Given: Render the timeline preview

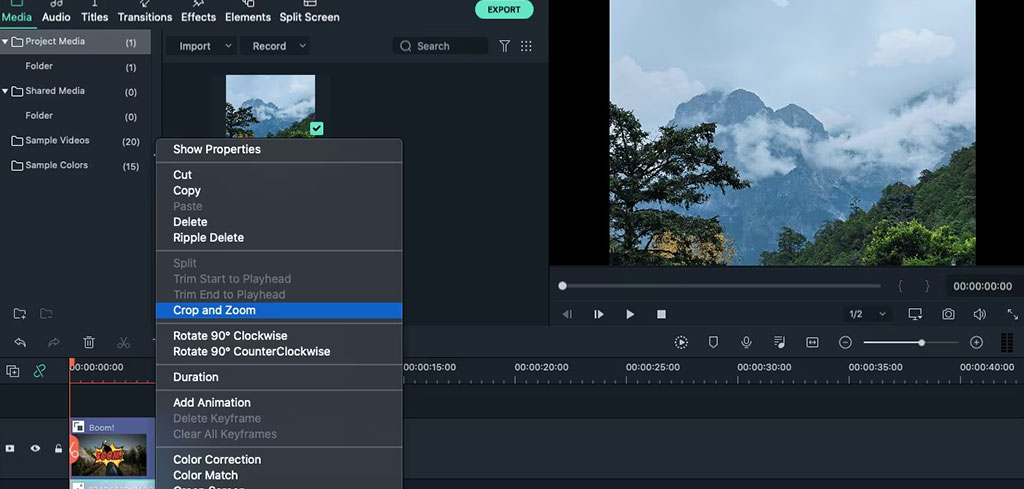Looking at the screenshot, I should [681, 342].
